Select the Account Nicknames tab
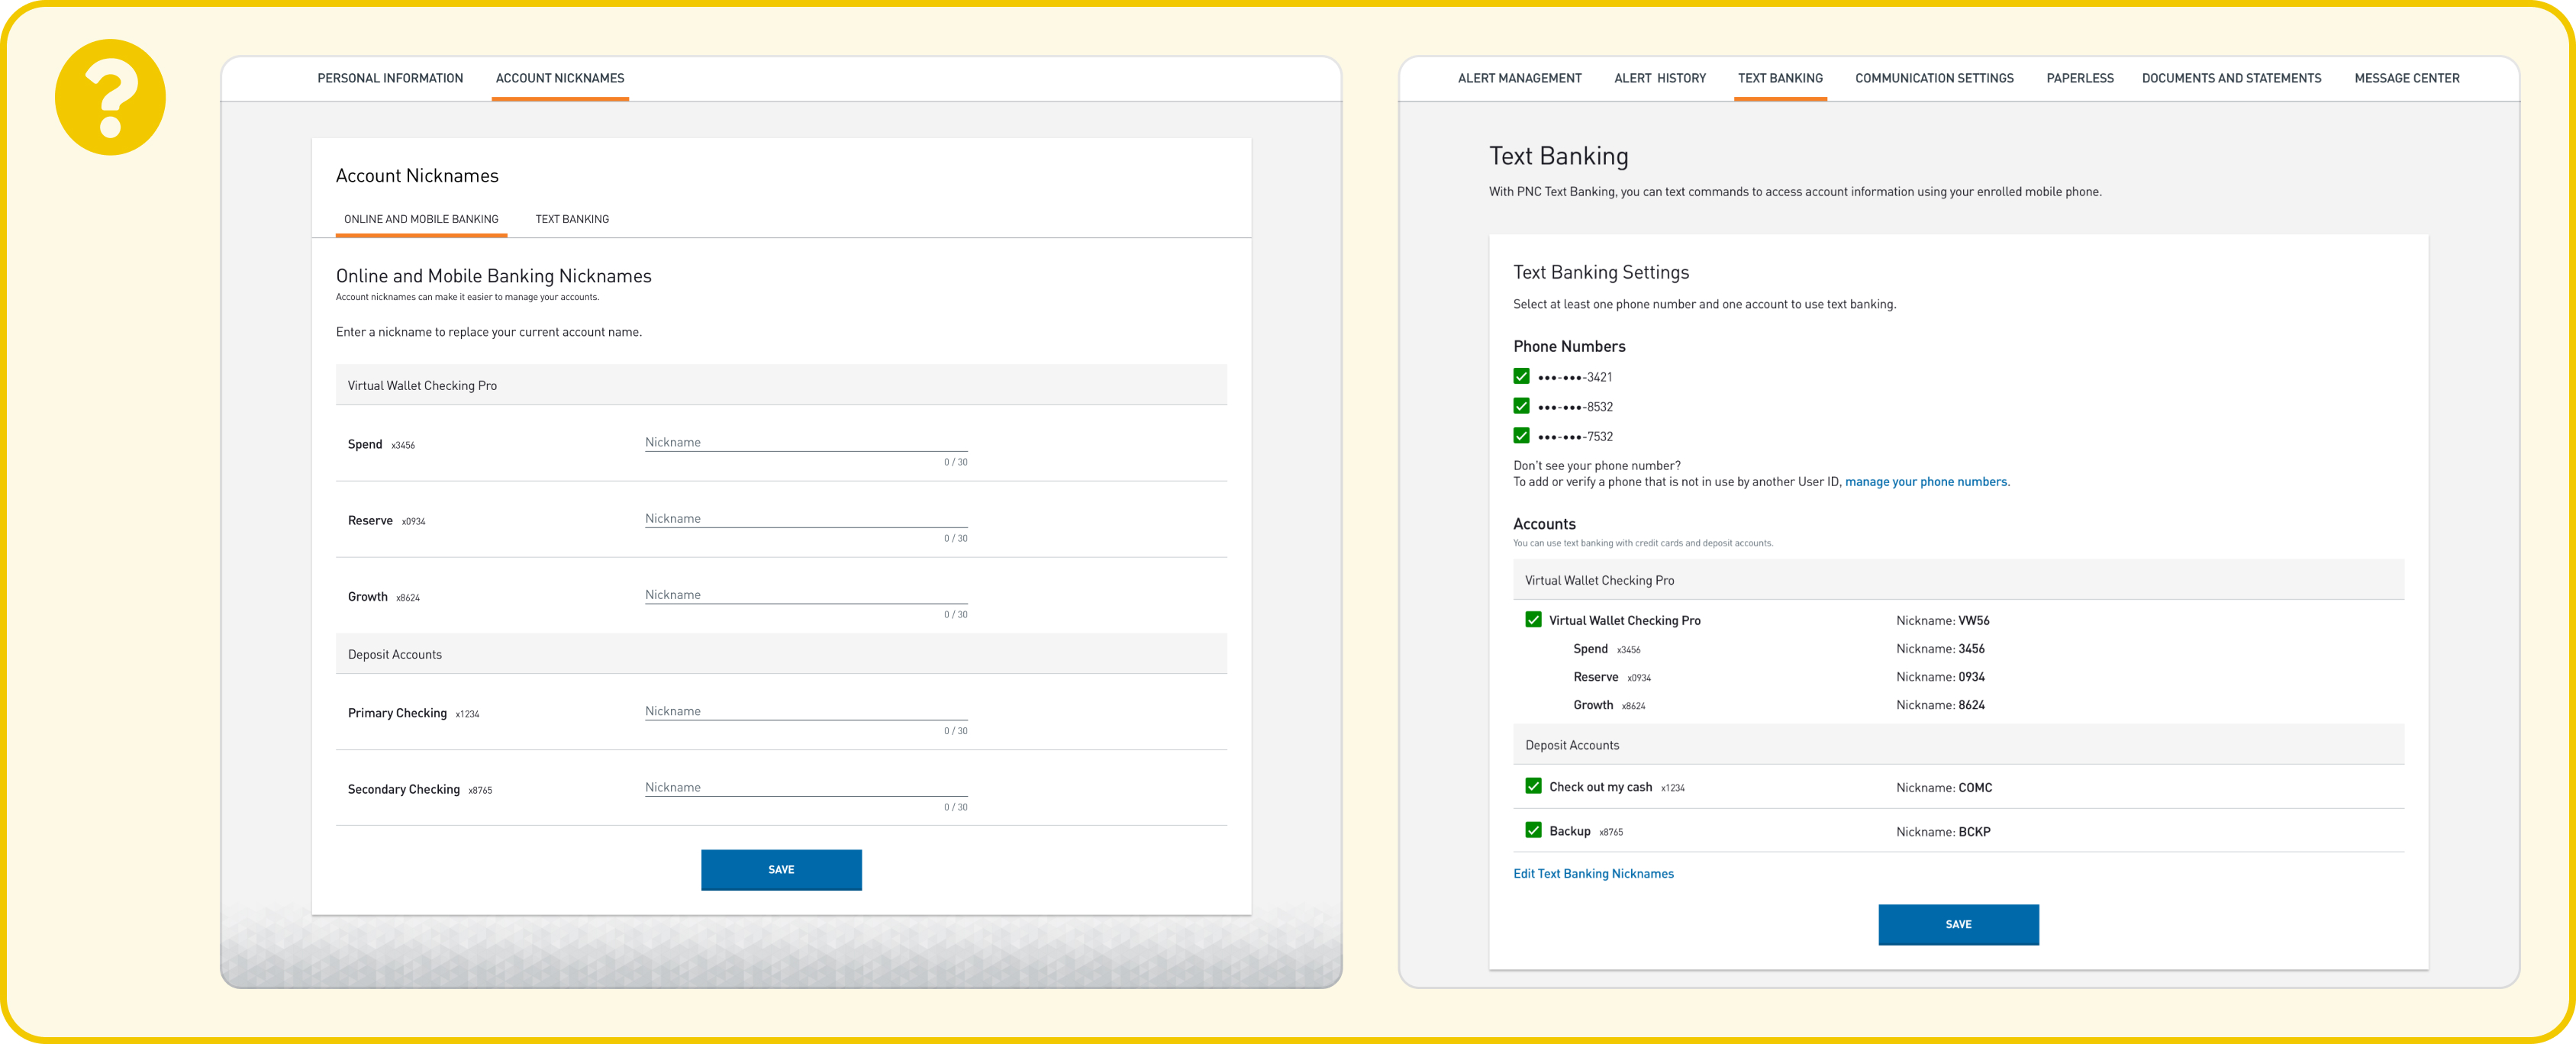This screenshot has width=2576, height=1044. [560, 78]
